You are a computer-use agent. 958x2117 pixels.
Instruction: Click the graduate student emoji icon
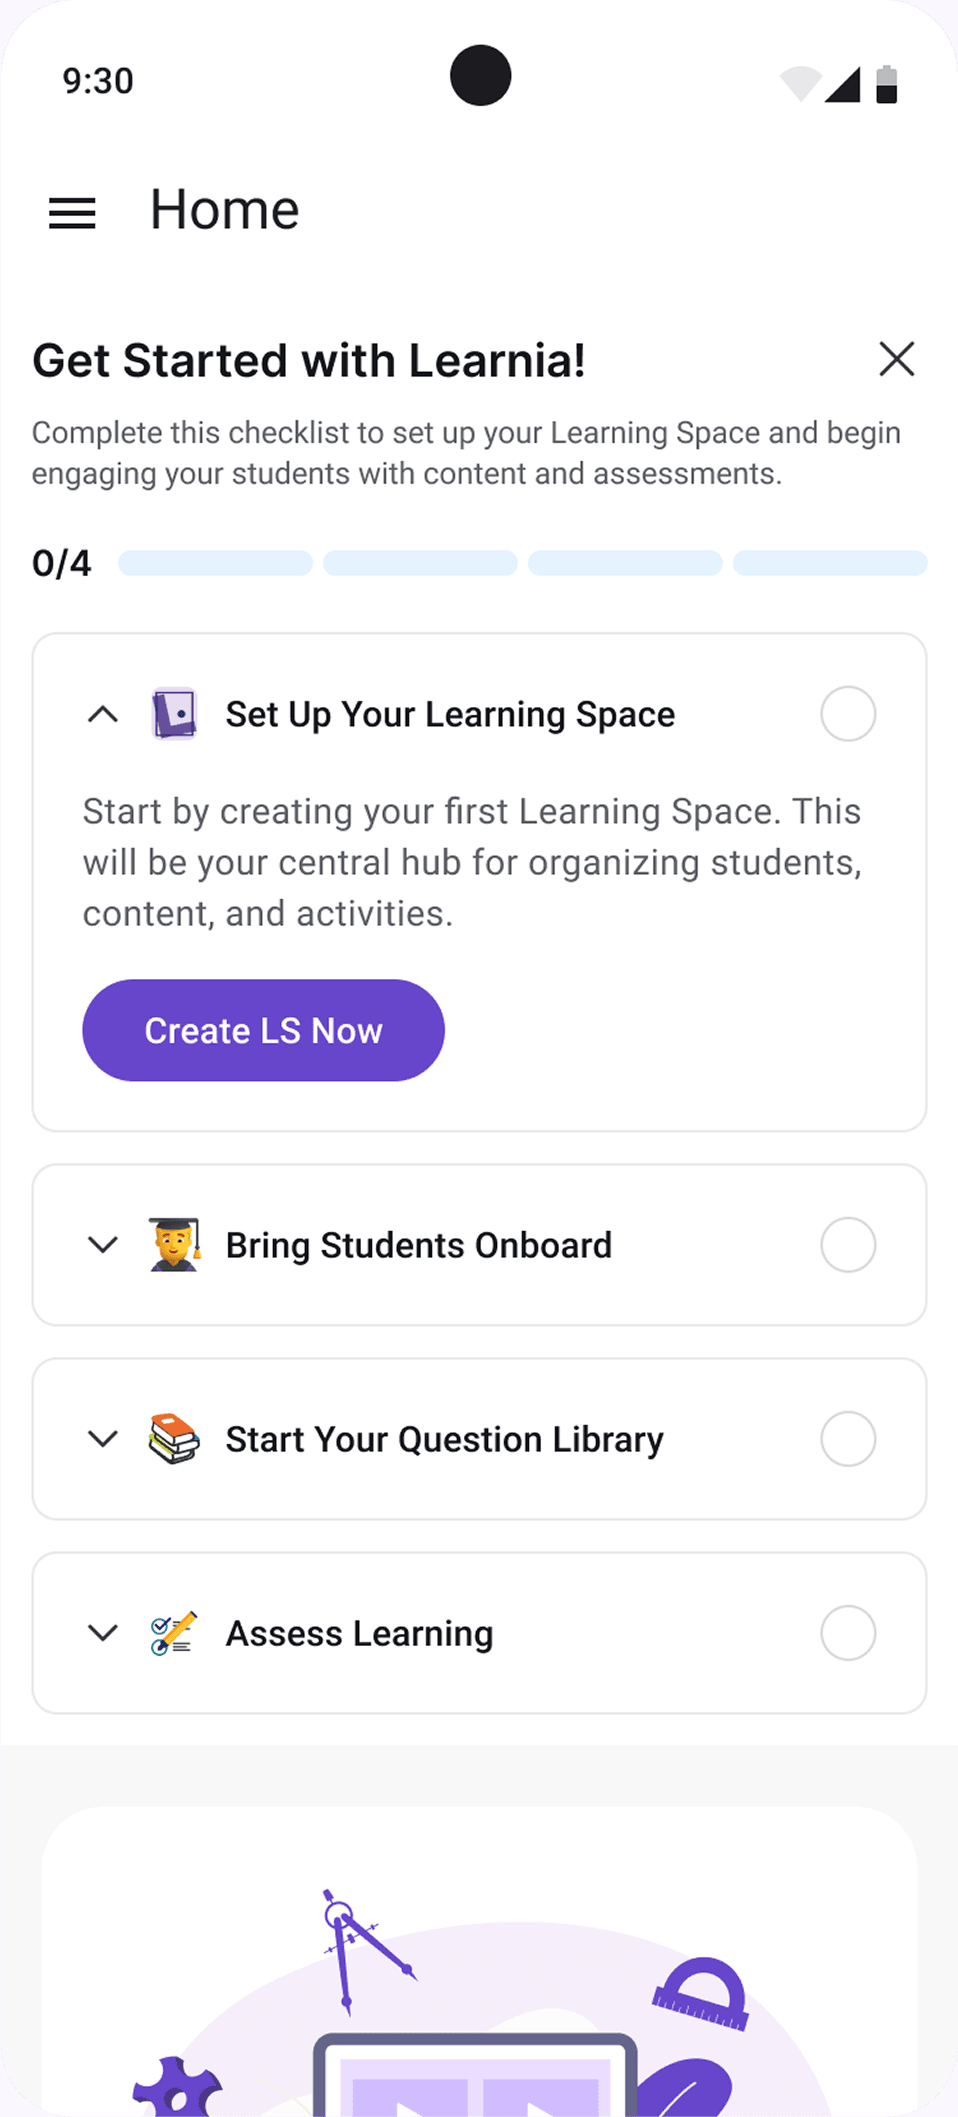pos(174,1245)
